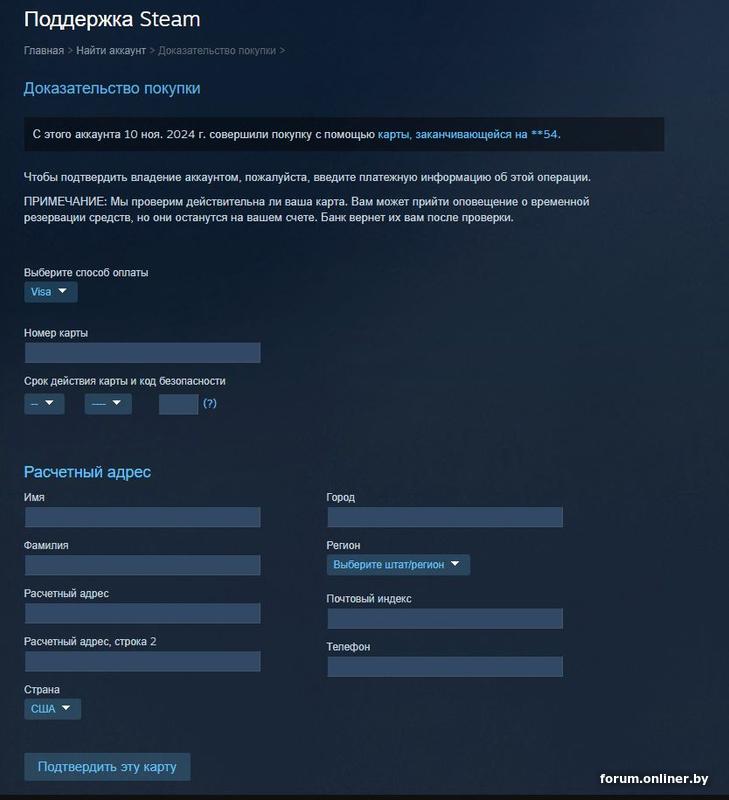This screenshot has width=729, height=800.
Task: Open the Visa payment method dropdown
Action: [x=51, y=292]
